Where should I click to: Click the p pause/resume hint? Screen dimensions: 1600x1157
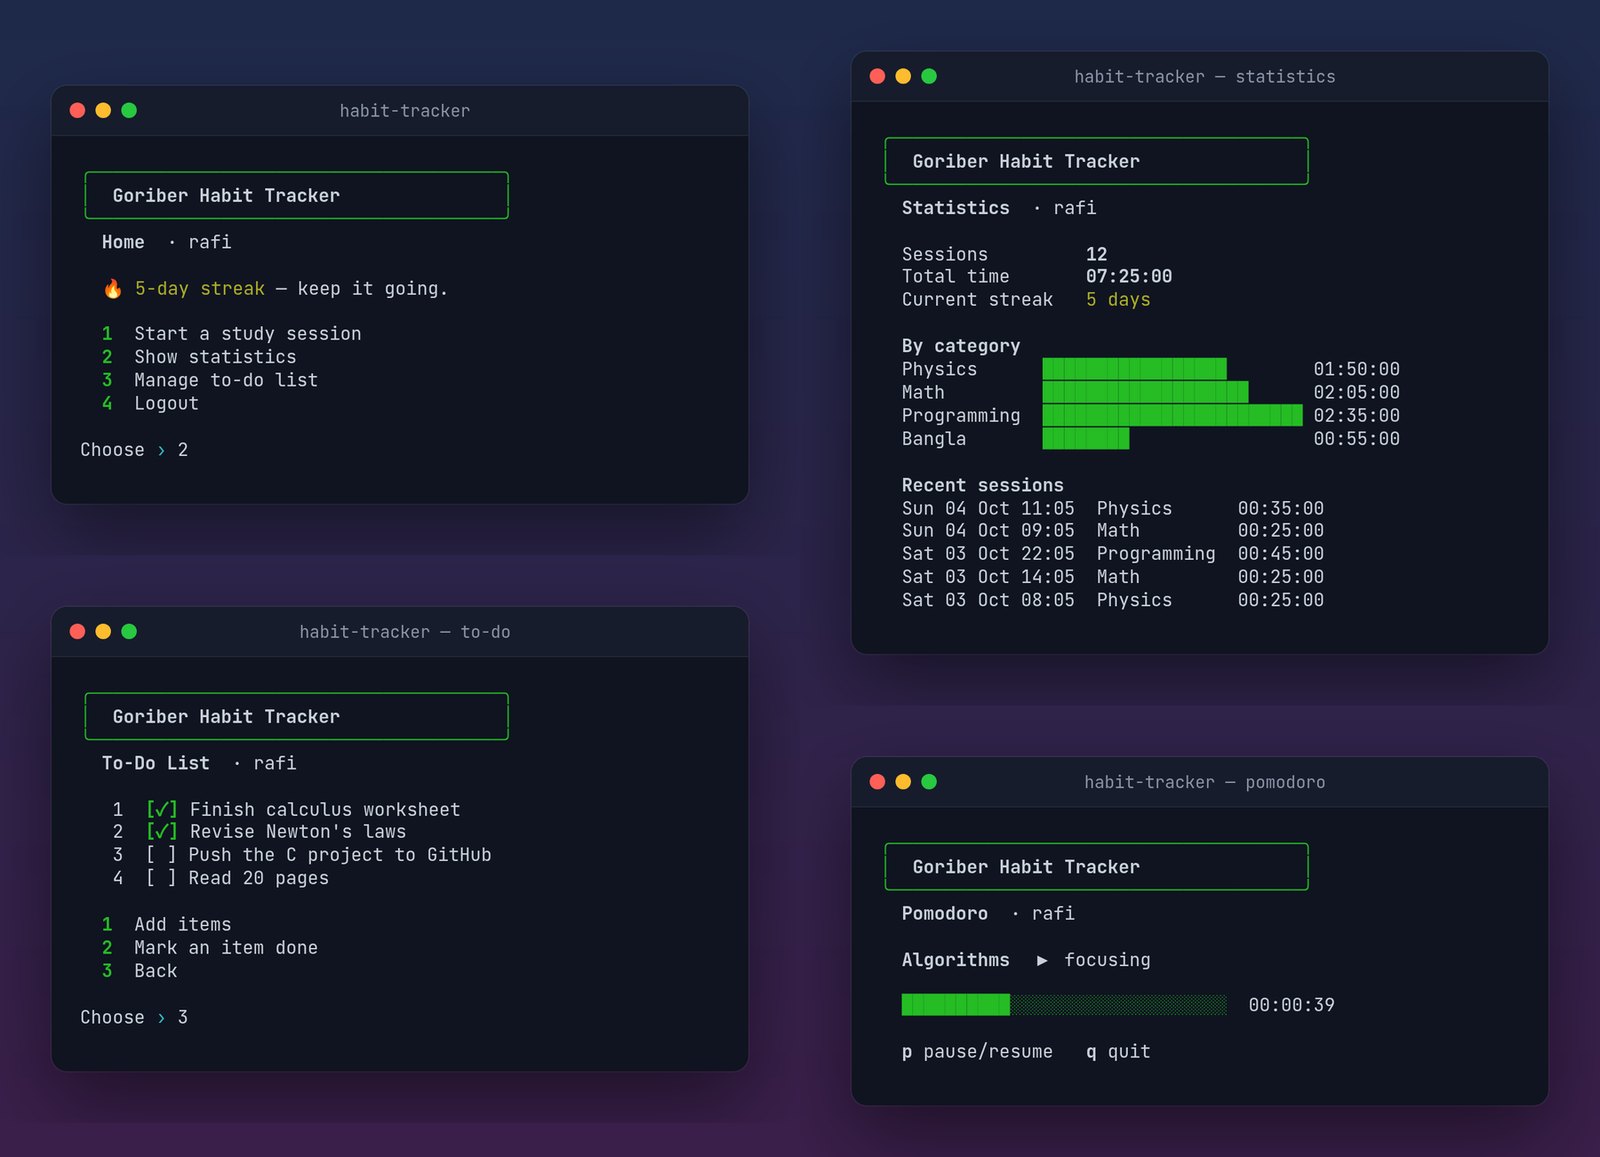tap(977, 1052)
